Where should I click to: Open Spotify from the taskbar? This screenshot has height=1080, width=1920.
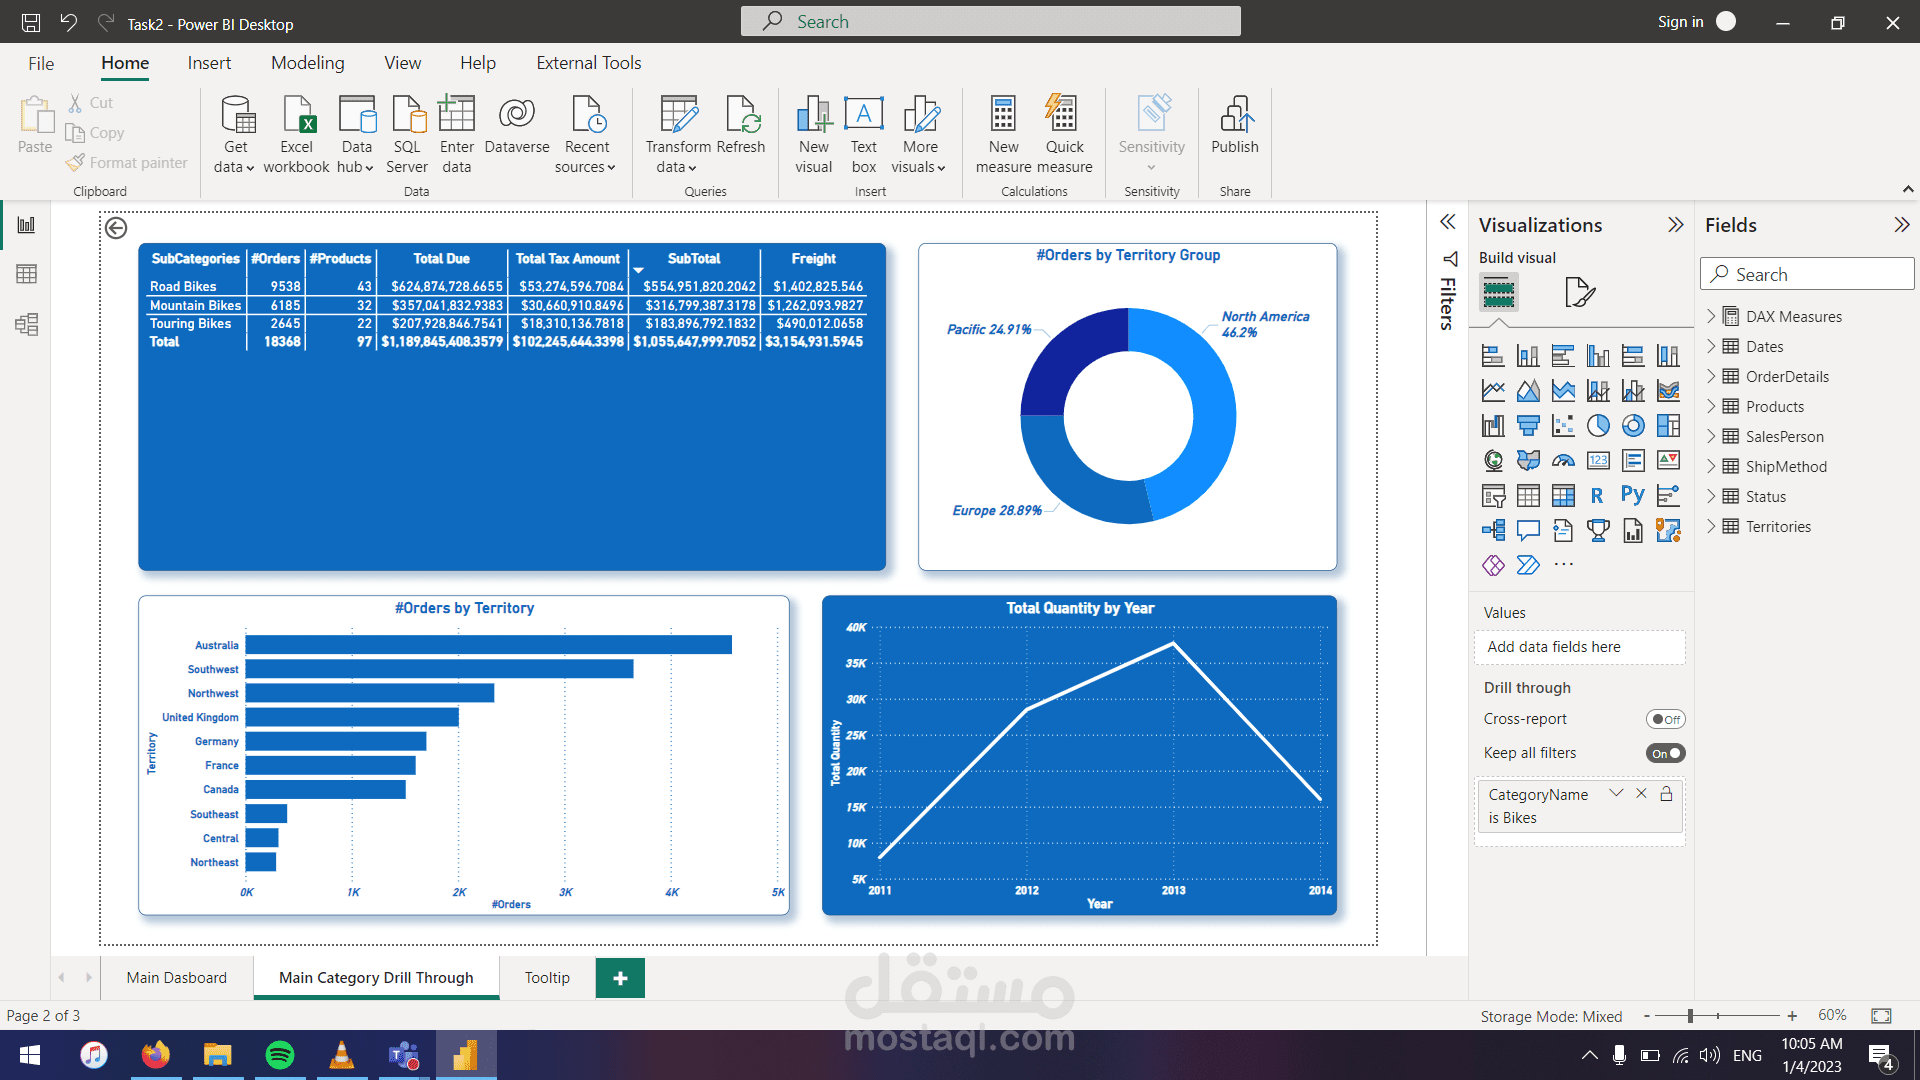tap(279, 1055)
